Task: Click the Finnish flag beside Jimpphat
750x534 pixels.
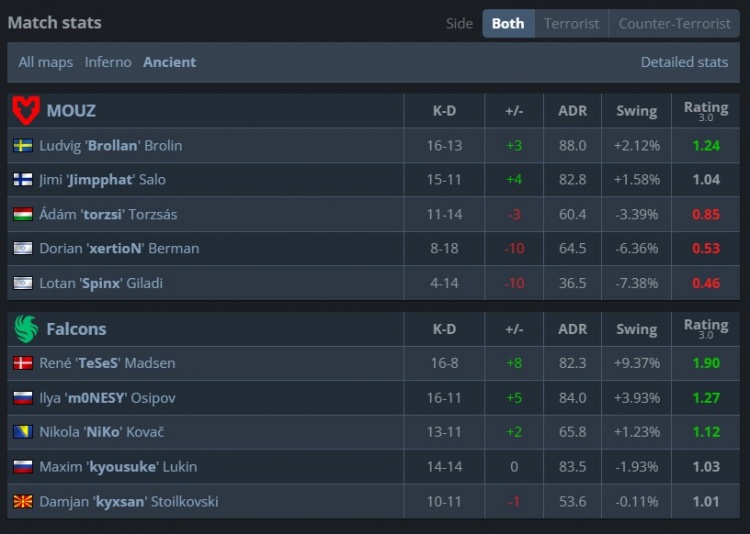Action: coord(23,180)
